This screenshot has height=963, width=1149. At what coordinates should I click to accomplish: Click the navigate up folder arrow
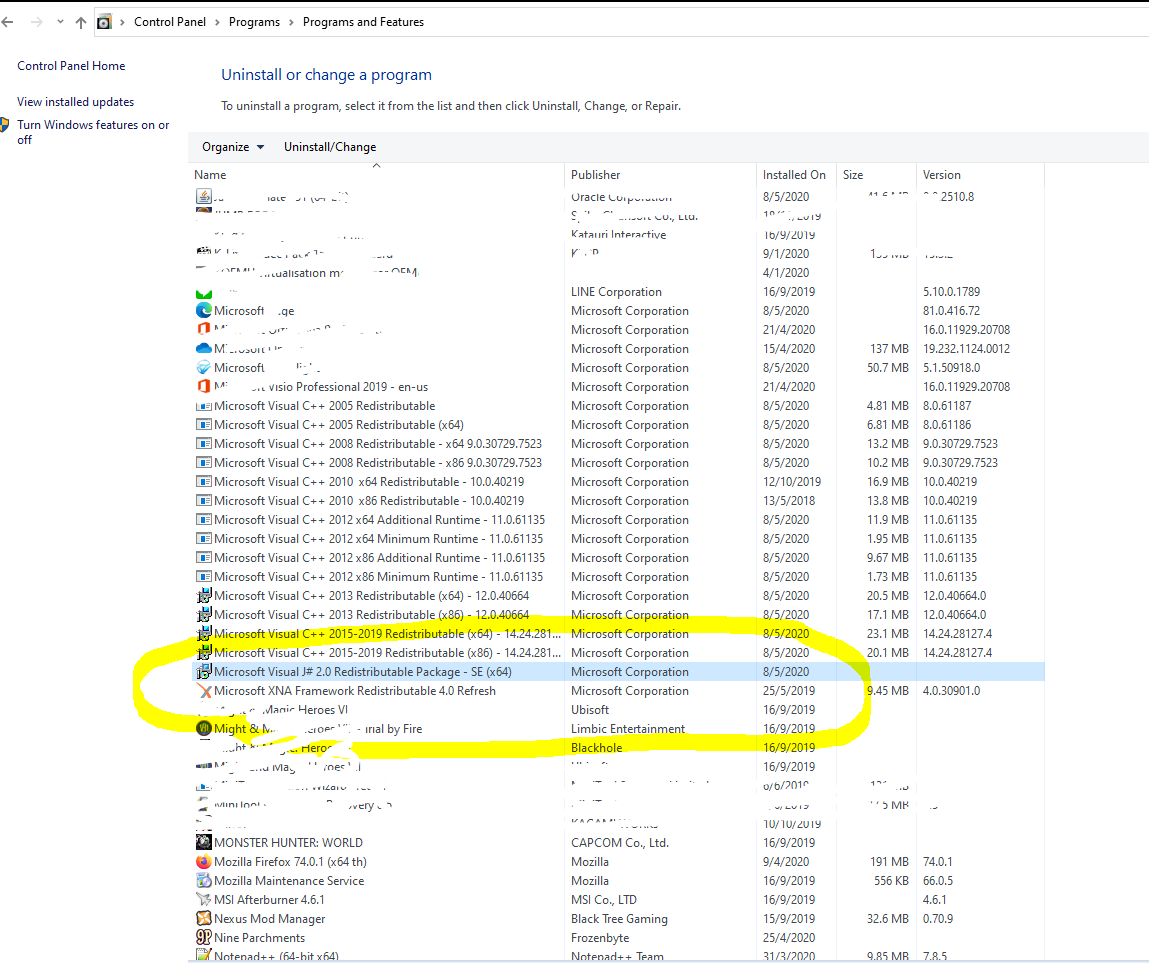pos(80,21)
